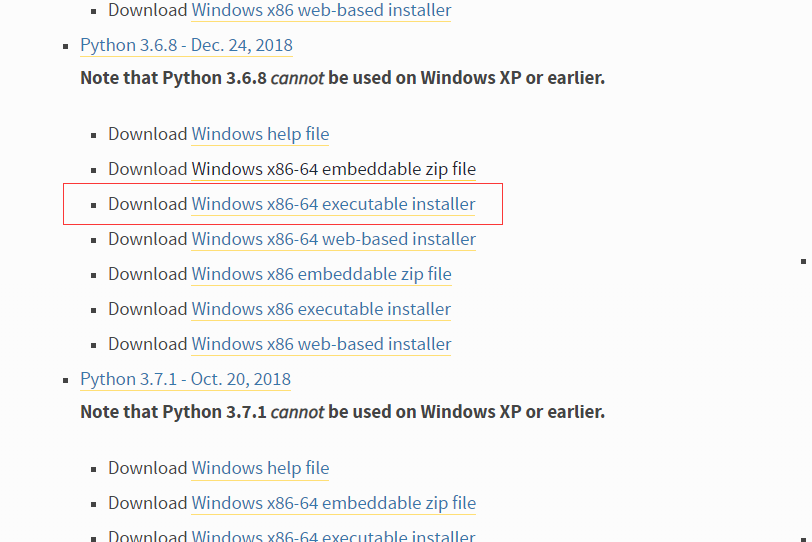Click x86 web-based installer link above Python 3.6.8

click(x=321, y=11)
